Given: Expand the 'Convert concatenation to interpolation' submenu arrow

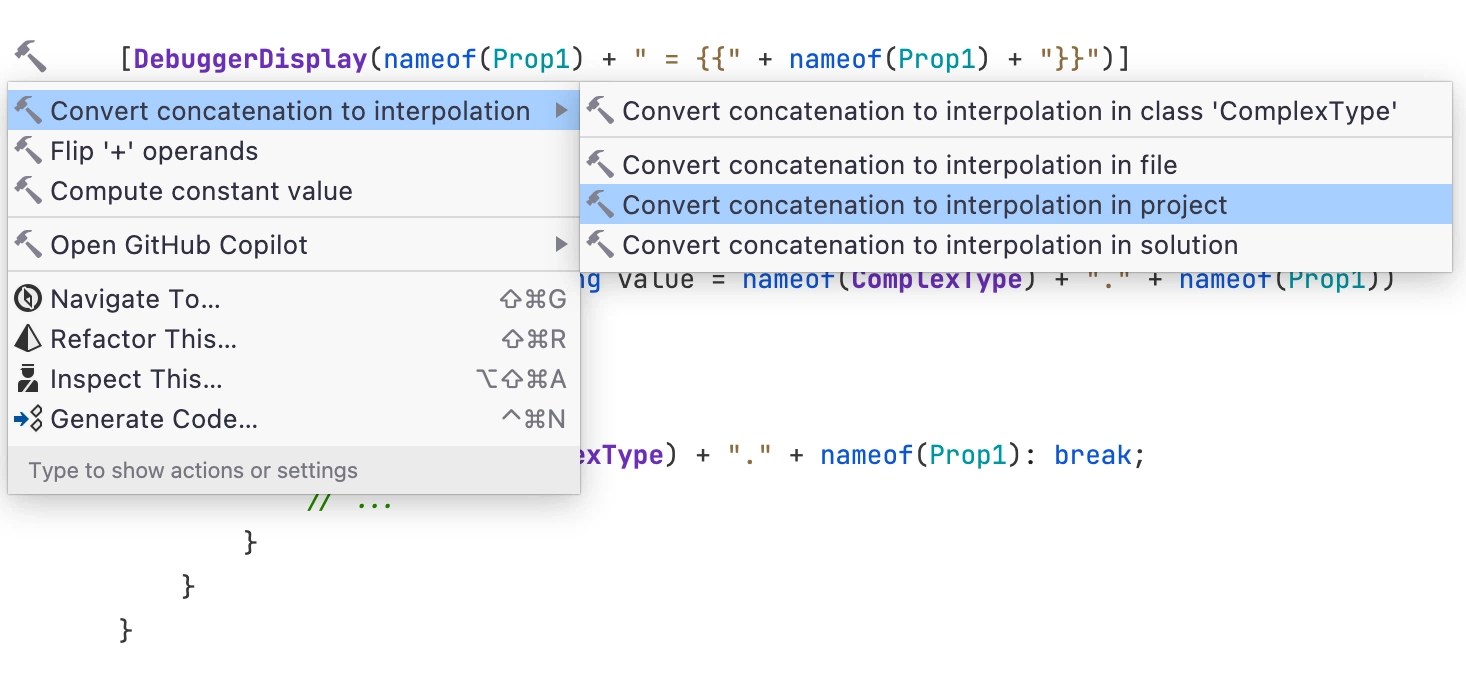Looking at the screenshot, I should [x=561, y=111].
